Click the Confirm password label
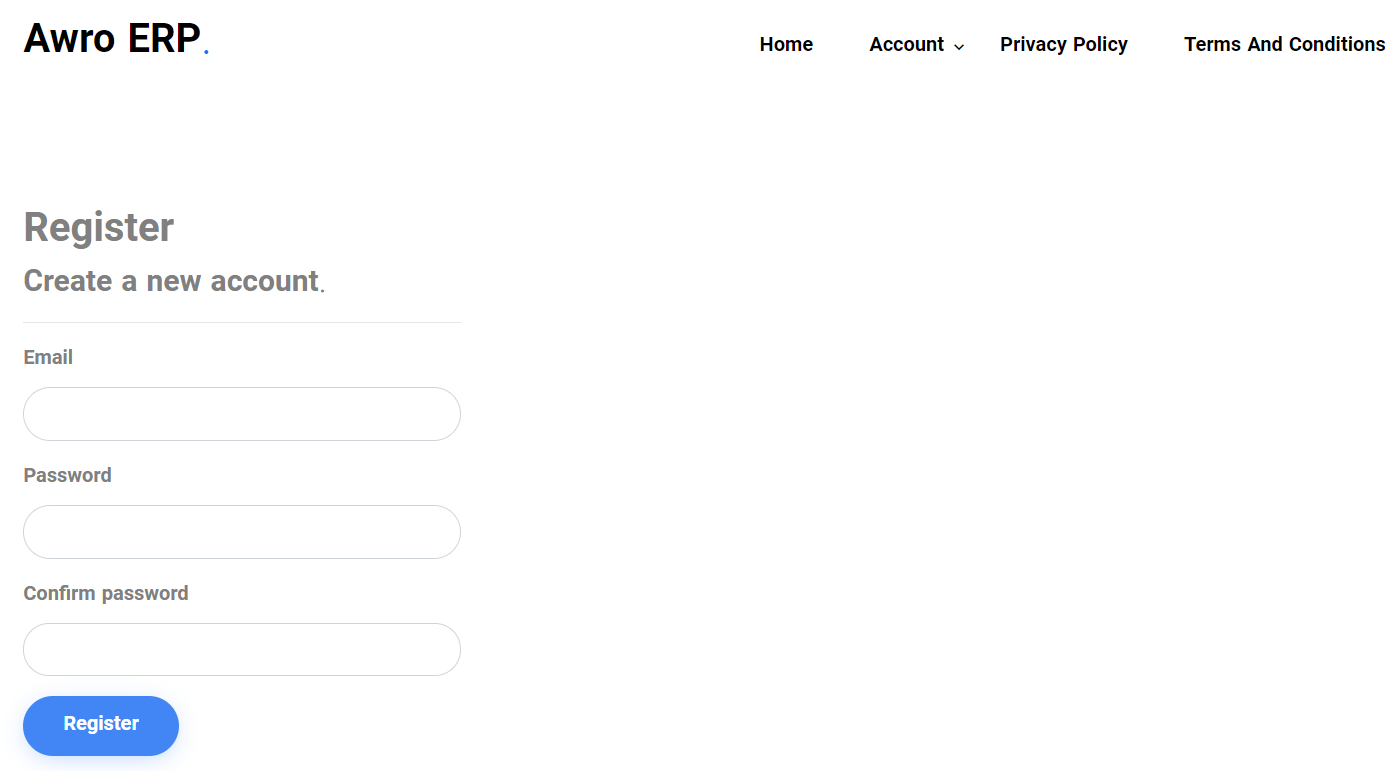 pos(106,593)
